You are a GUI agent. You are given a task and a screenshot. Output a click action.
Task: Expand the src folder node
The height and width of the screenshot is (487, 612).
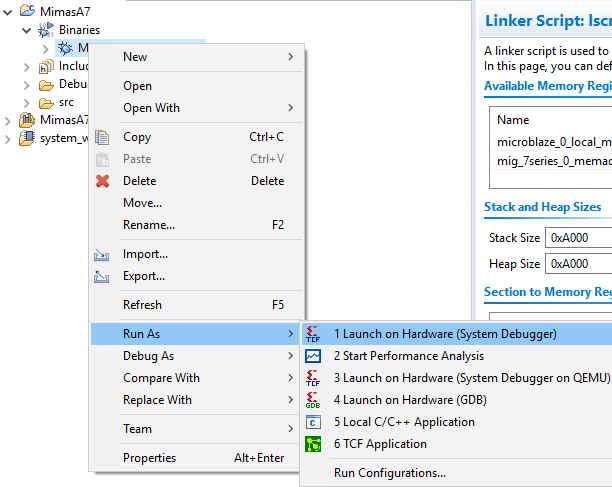pos(27,103)
